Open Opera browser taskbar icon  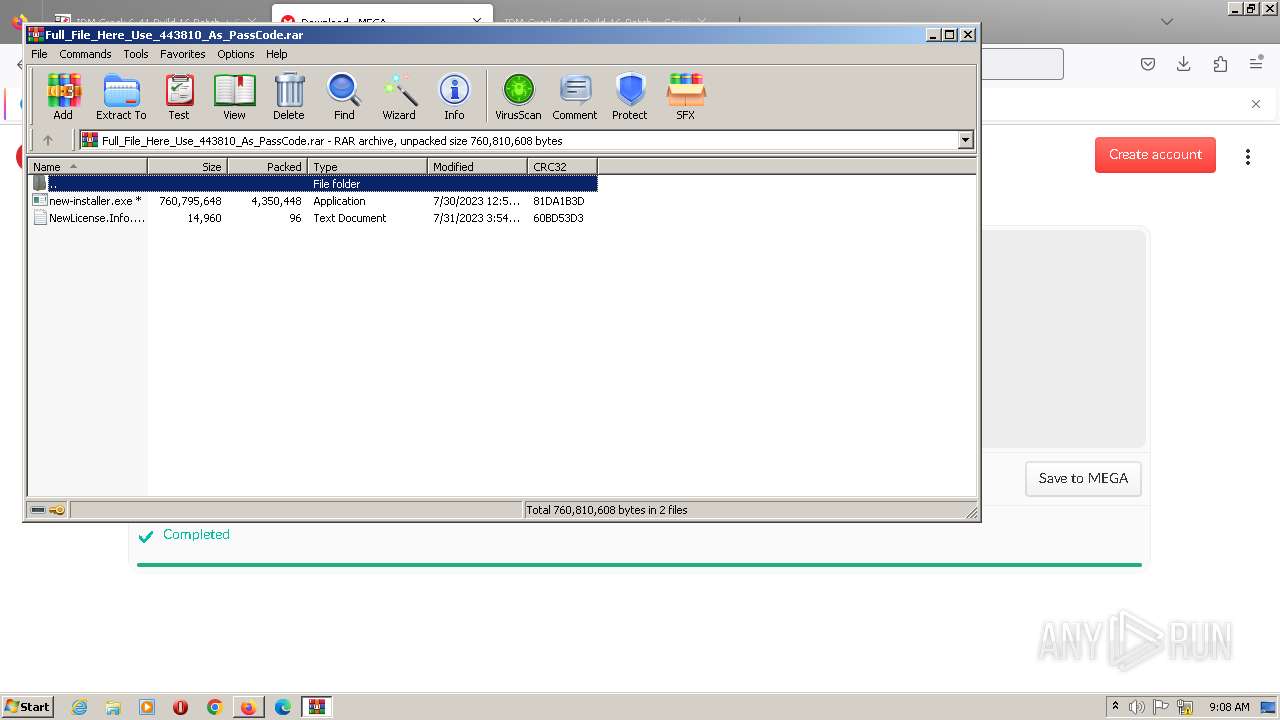point(181,707)
